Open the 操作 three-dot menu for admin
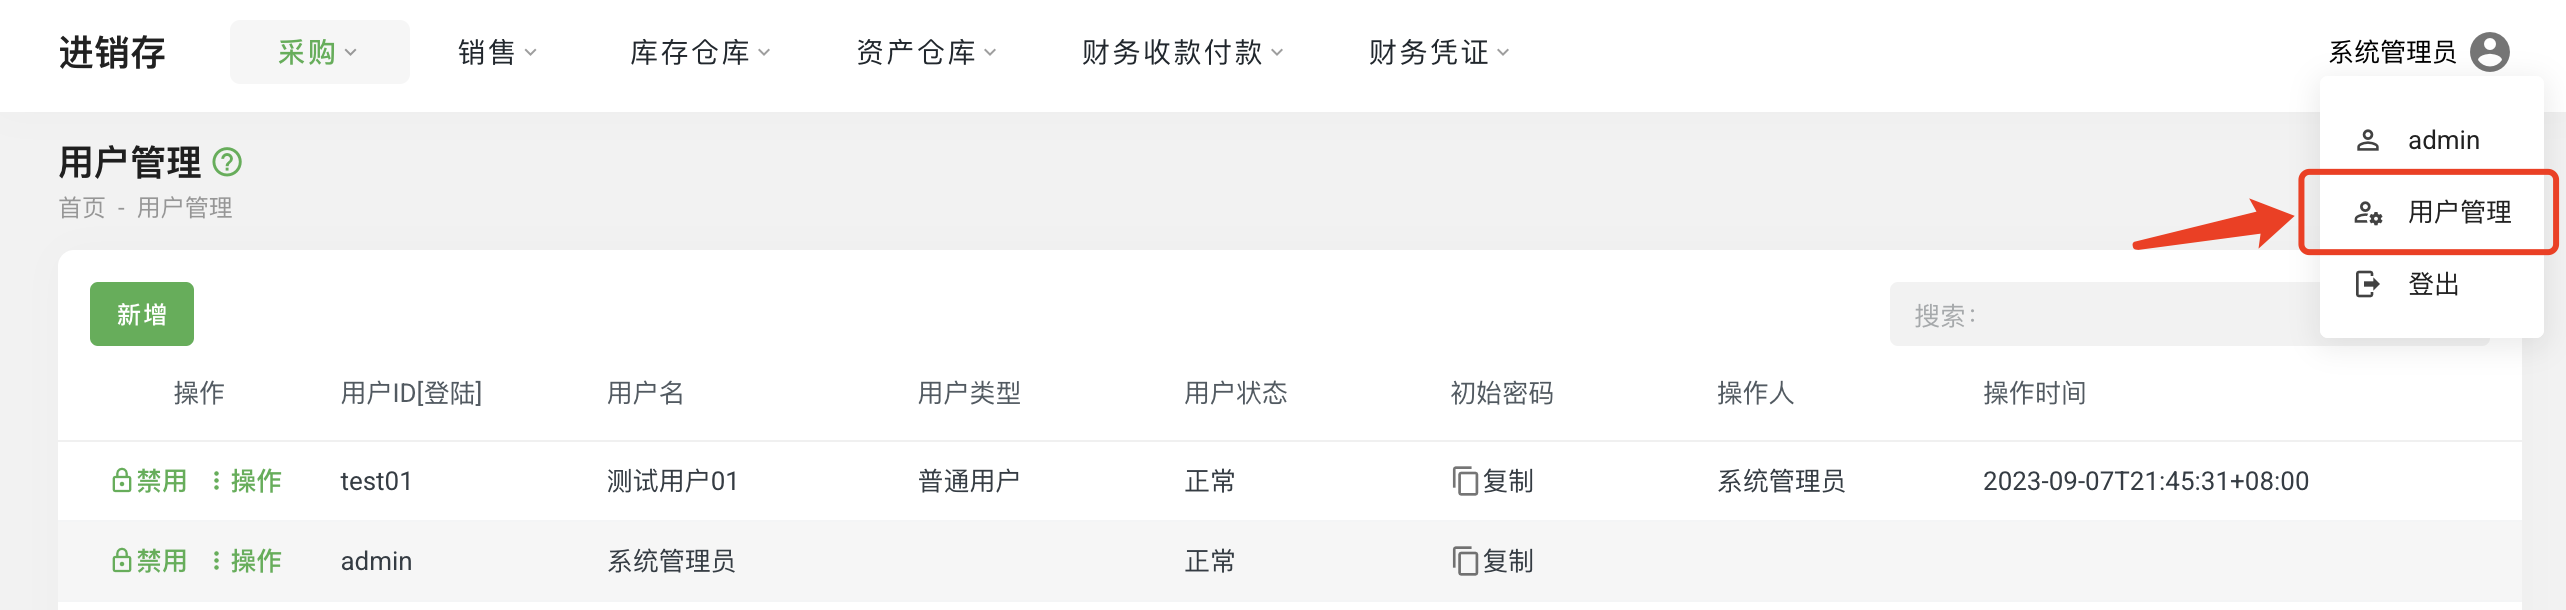This screenshot has width=2566, height=610. [x=216, y=561]
